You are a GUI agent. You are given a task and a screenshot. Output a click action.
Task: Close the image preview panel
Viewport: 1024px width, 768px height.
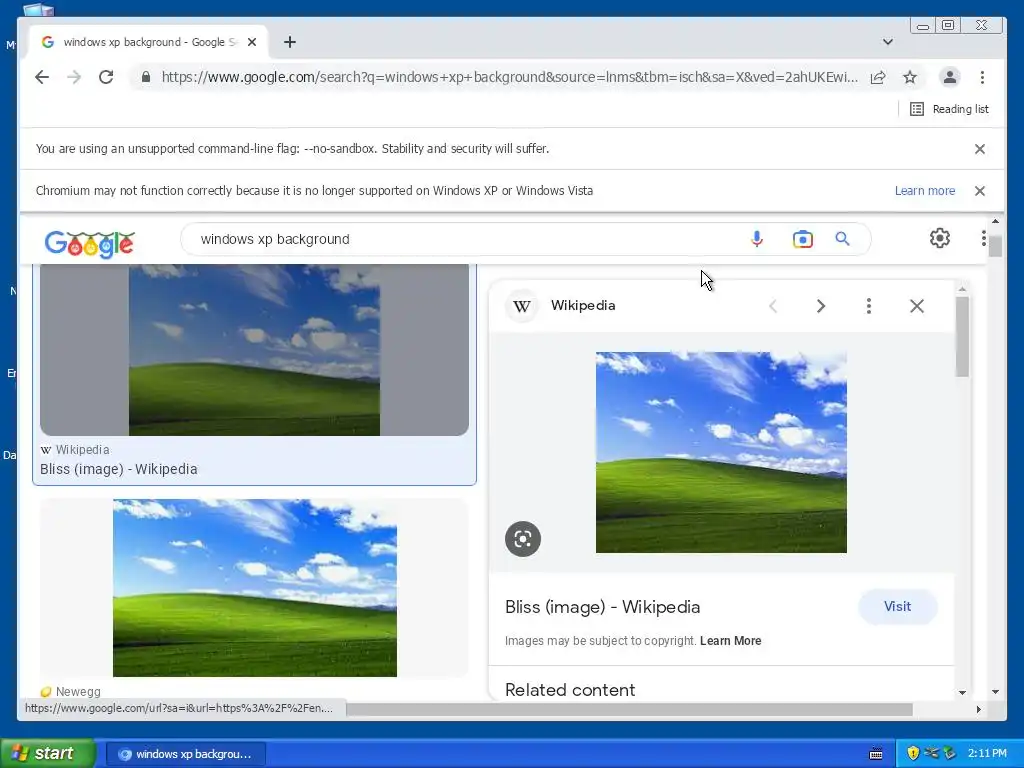[x=917, y=306]
